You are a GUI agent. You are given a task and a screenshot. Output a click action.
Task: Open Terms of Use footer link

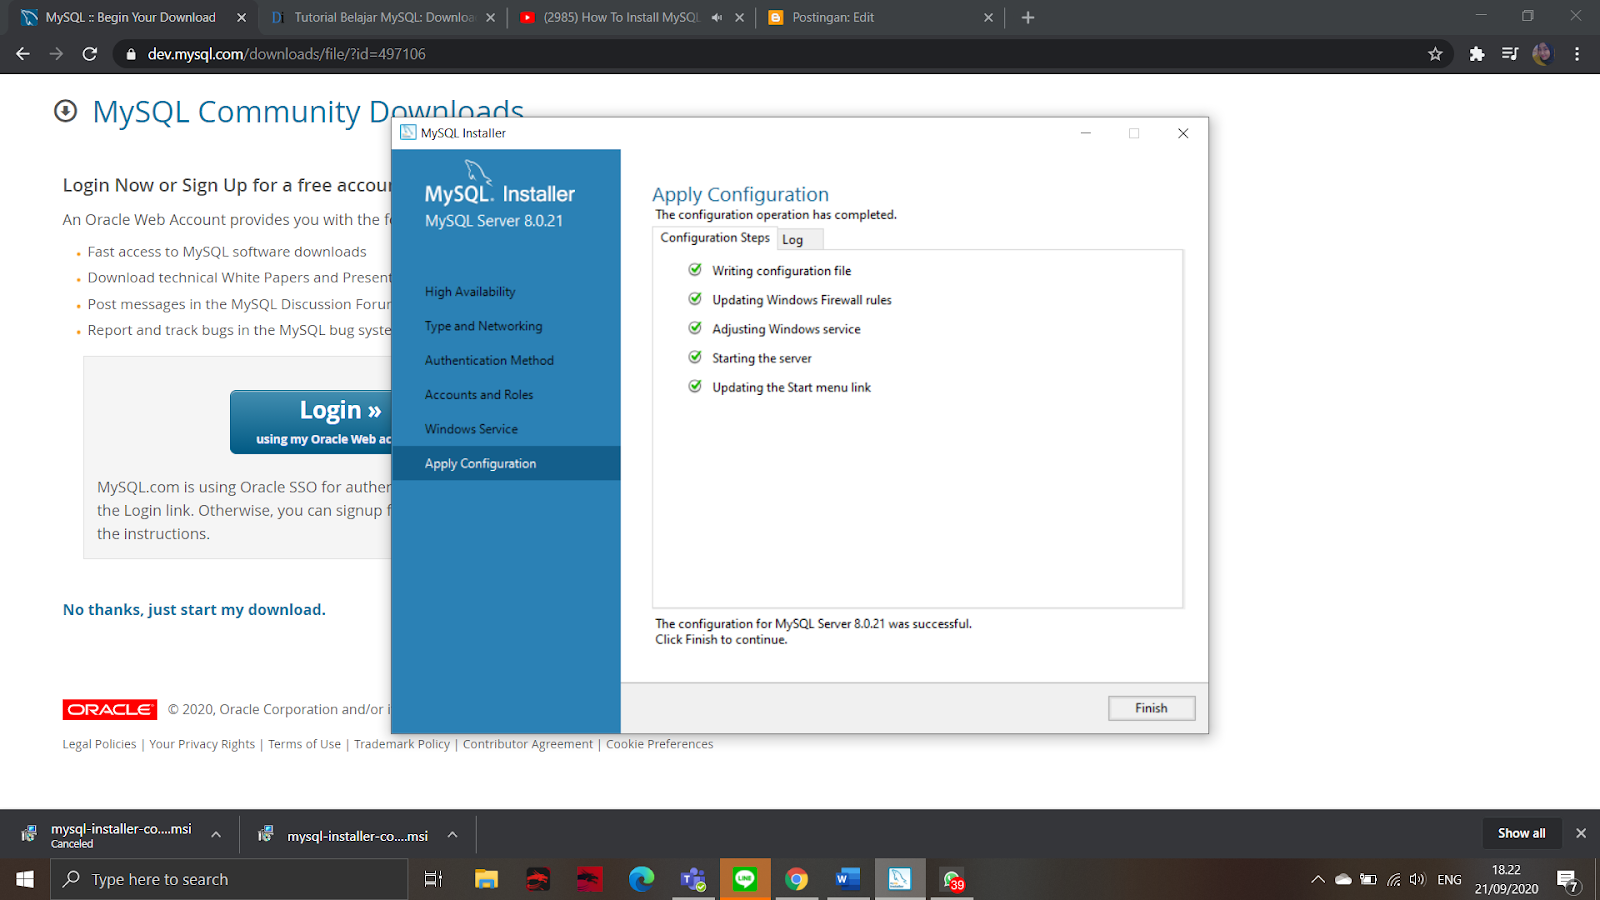(x=304, y=744)
